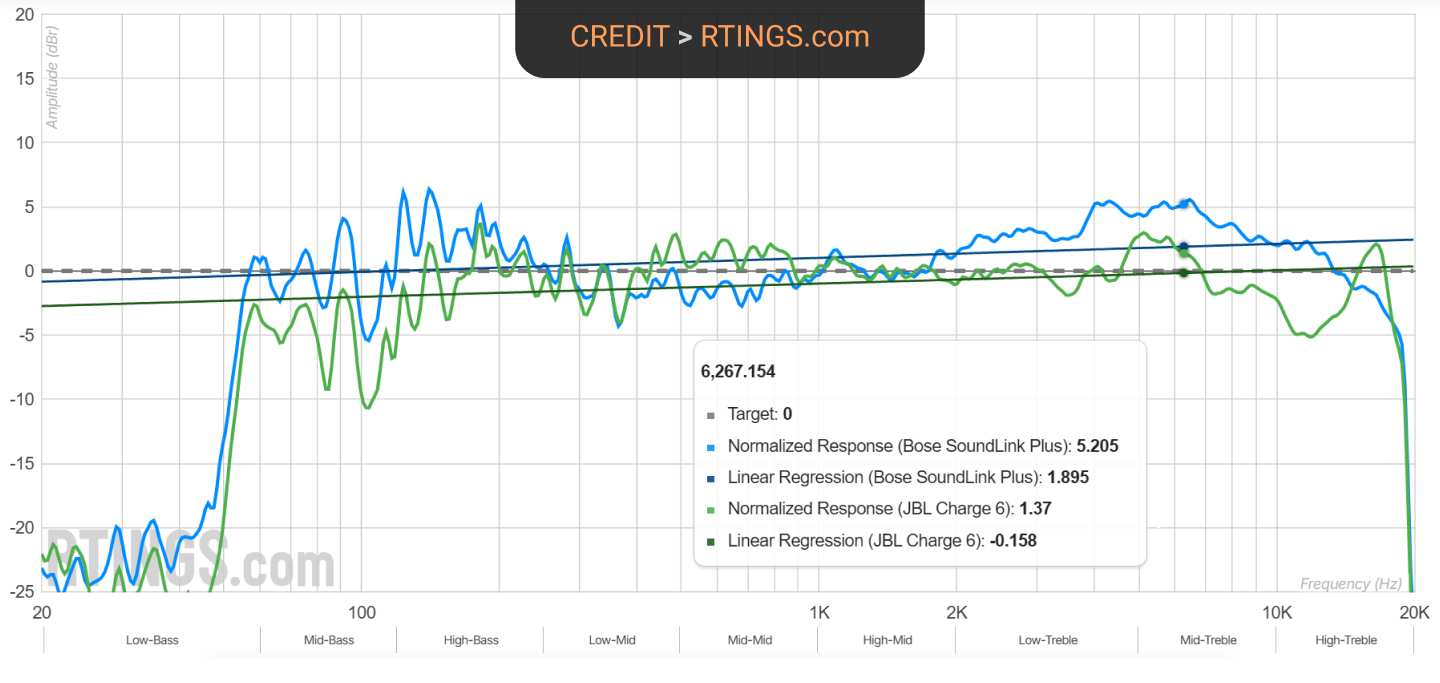The width and height of the screenshot is (1440, 683).
Task: Click the frequency axis tick label 10K
Action: 1276,611
